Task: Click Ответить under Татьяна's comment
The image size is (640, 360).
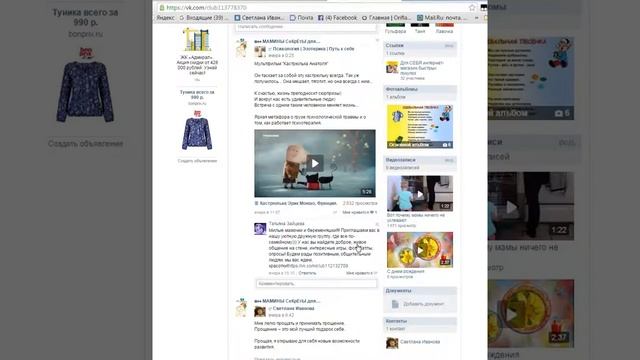Action: click(307, 273)
